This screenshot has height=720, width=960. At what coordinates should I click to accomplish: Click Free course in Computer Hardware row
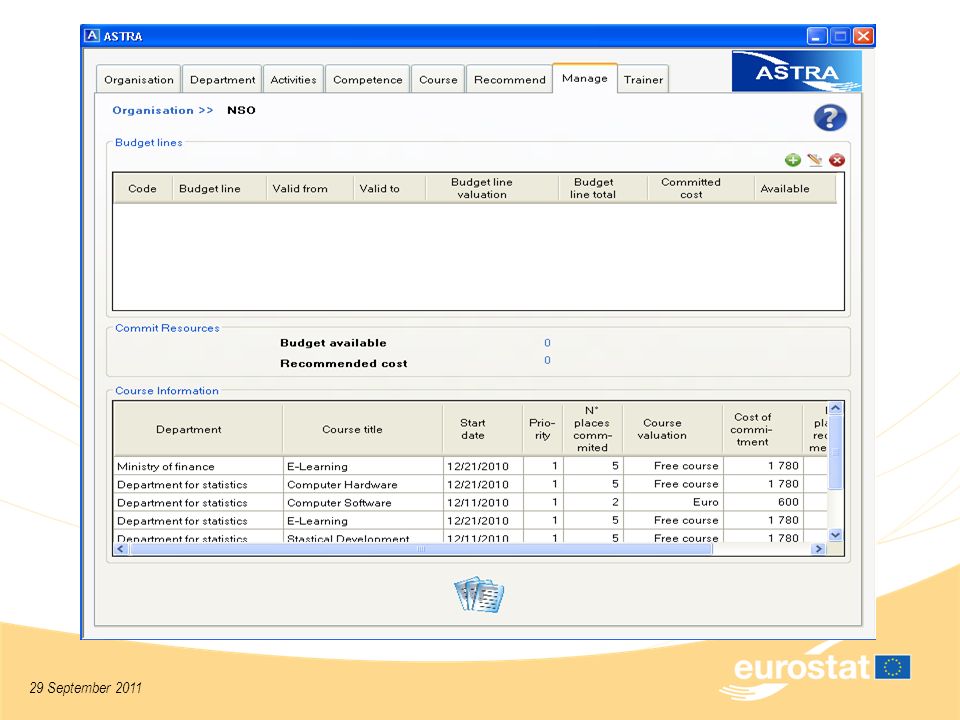(x=673, y=484)
